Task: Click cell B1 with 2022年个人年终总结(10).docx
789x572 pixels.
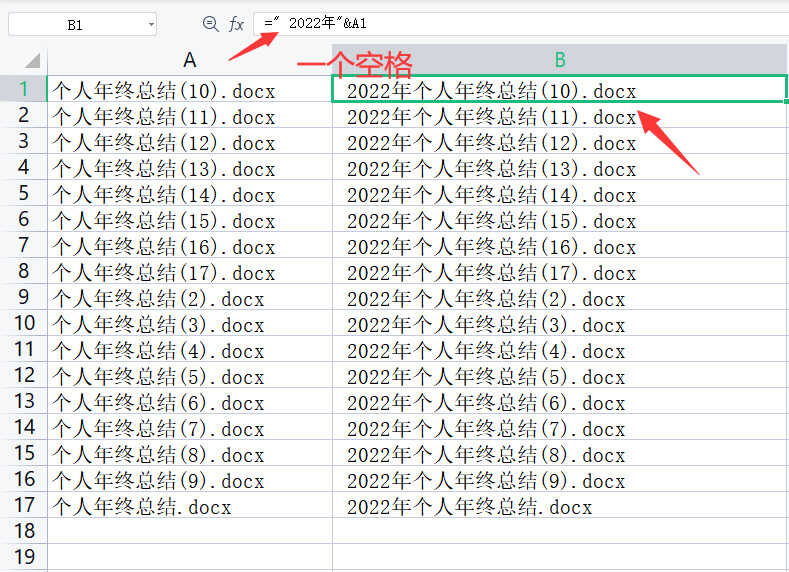Action: click(560, 91)
